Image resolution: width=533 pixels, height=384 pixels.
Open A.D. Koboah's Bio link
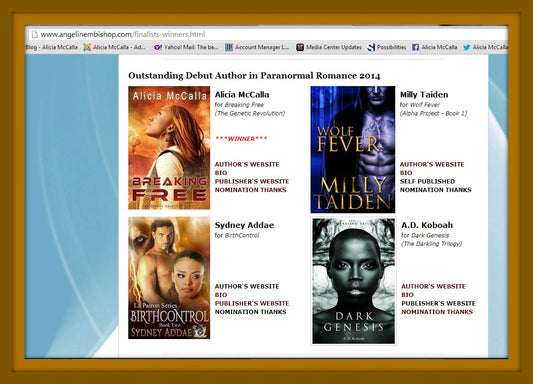tap(407, 295)
